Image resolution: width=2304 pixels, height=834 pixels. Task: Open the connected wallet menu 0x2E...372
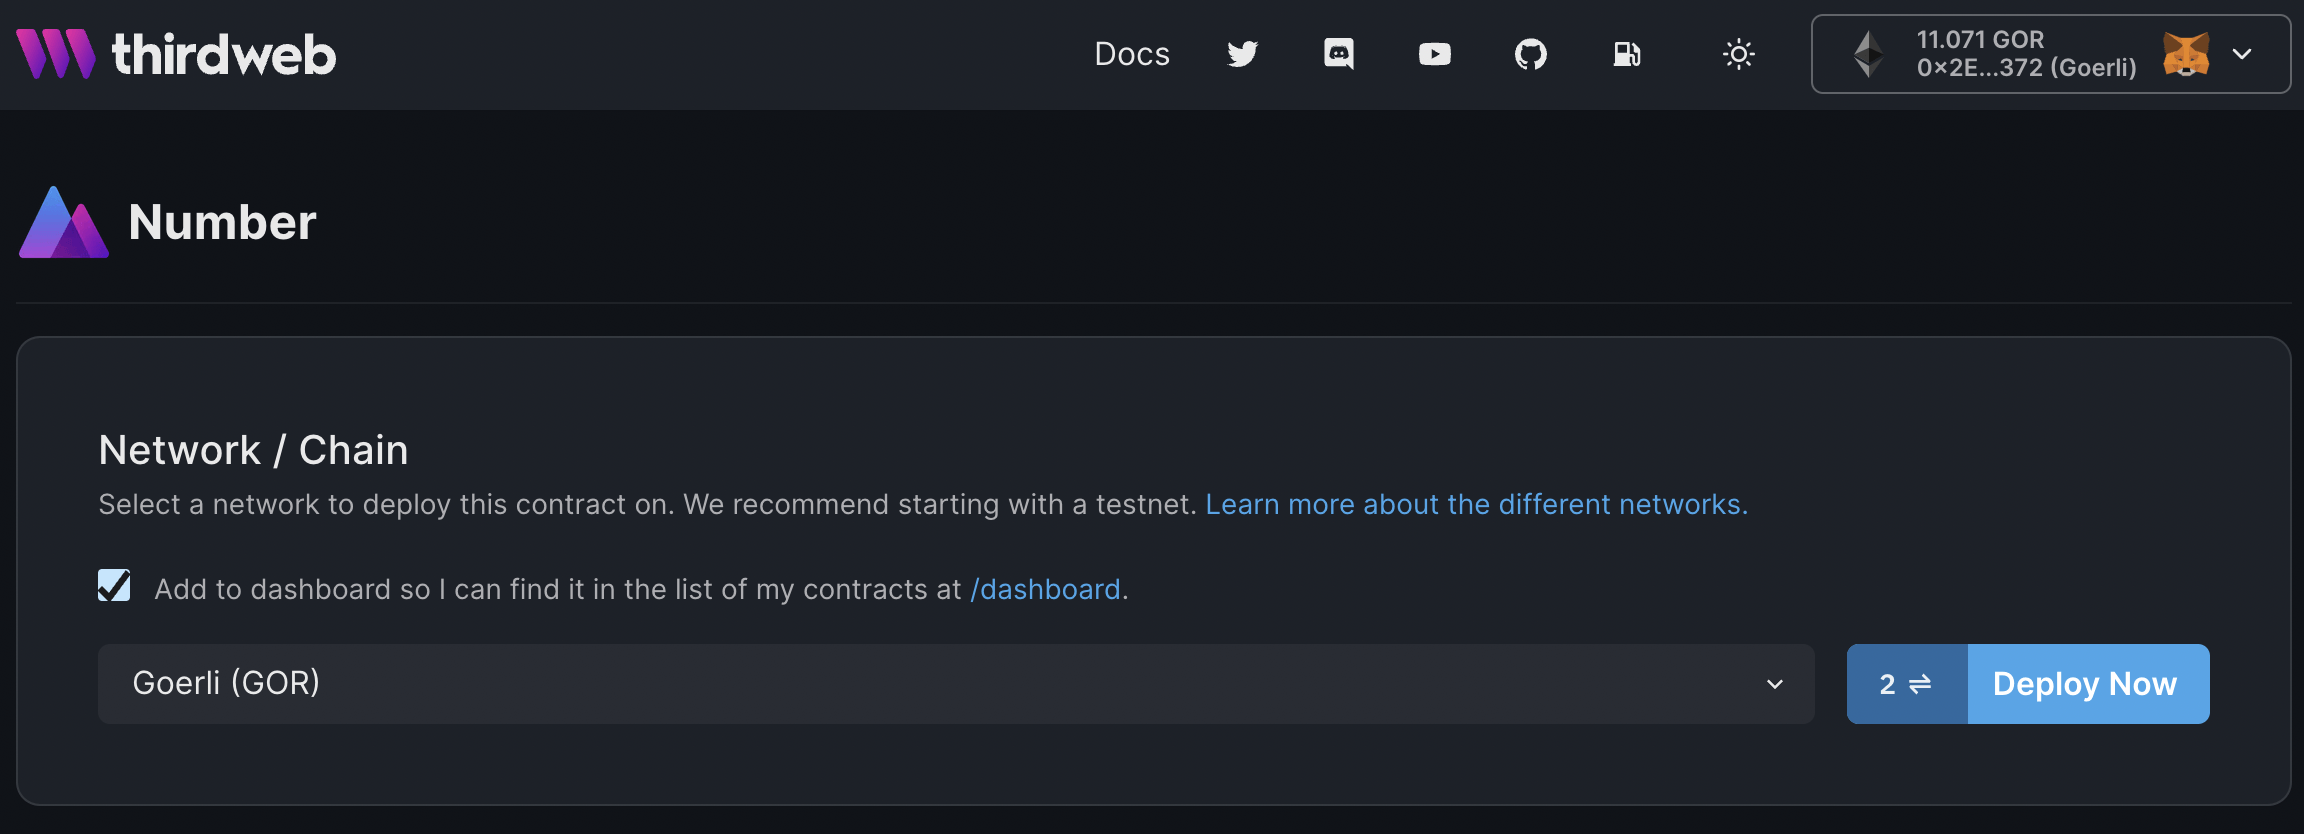coord(2050,54)
